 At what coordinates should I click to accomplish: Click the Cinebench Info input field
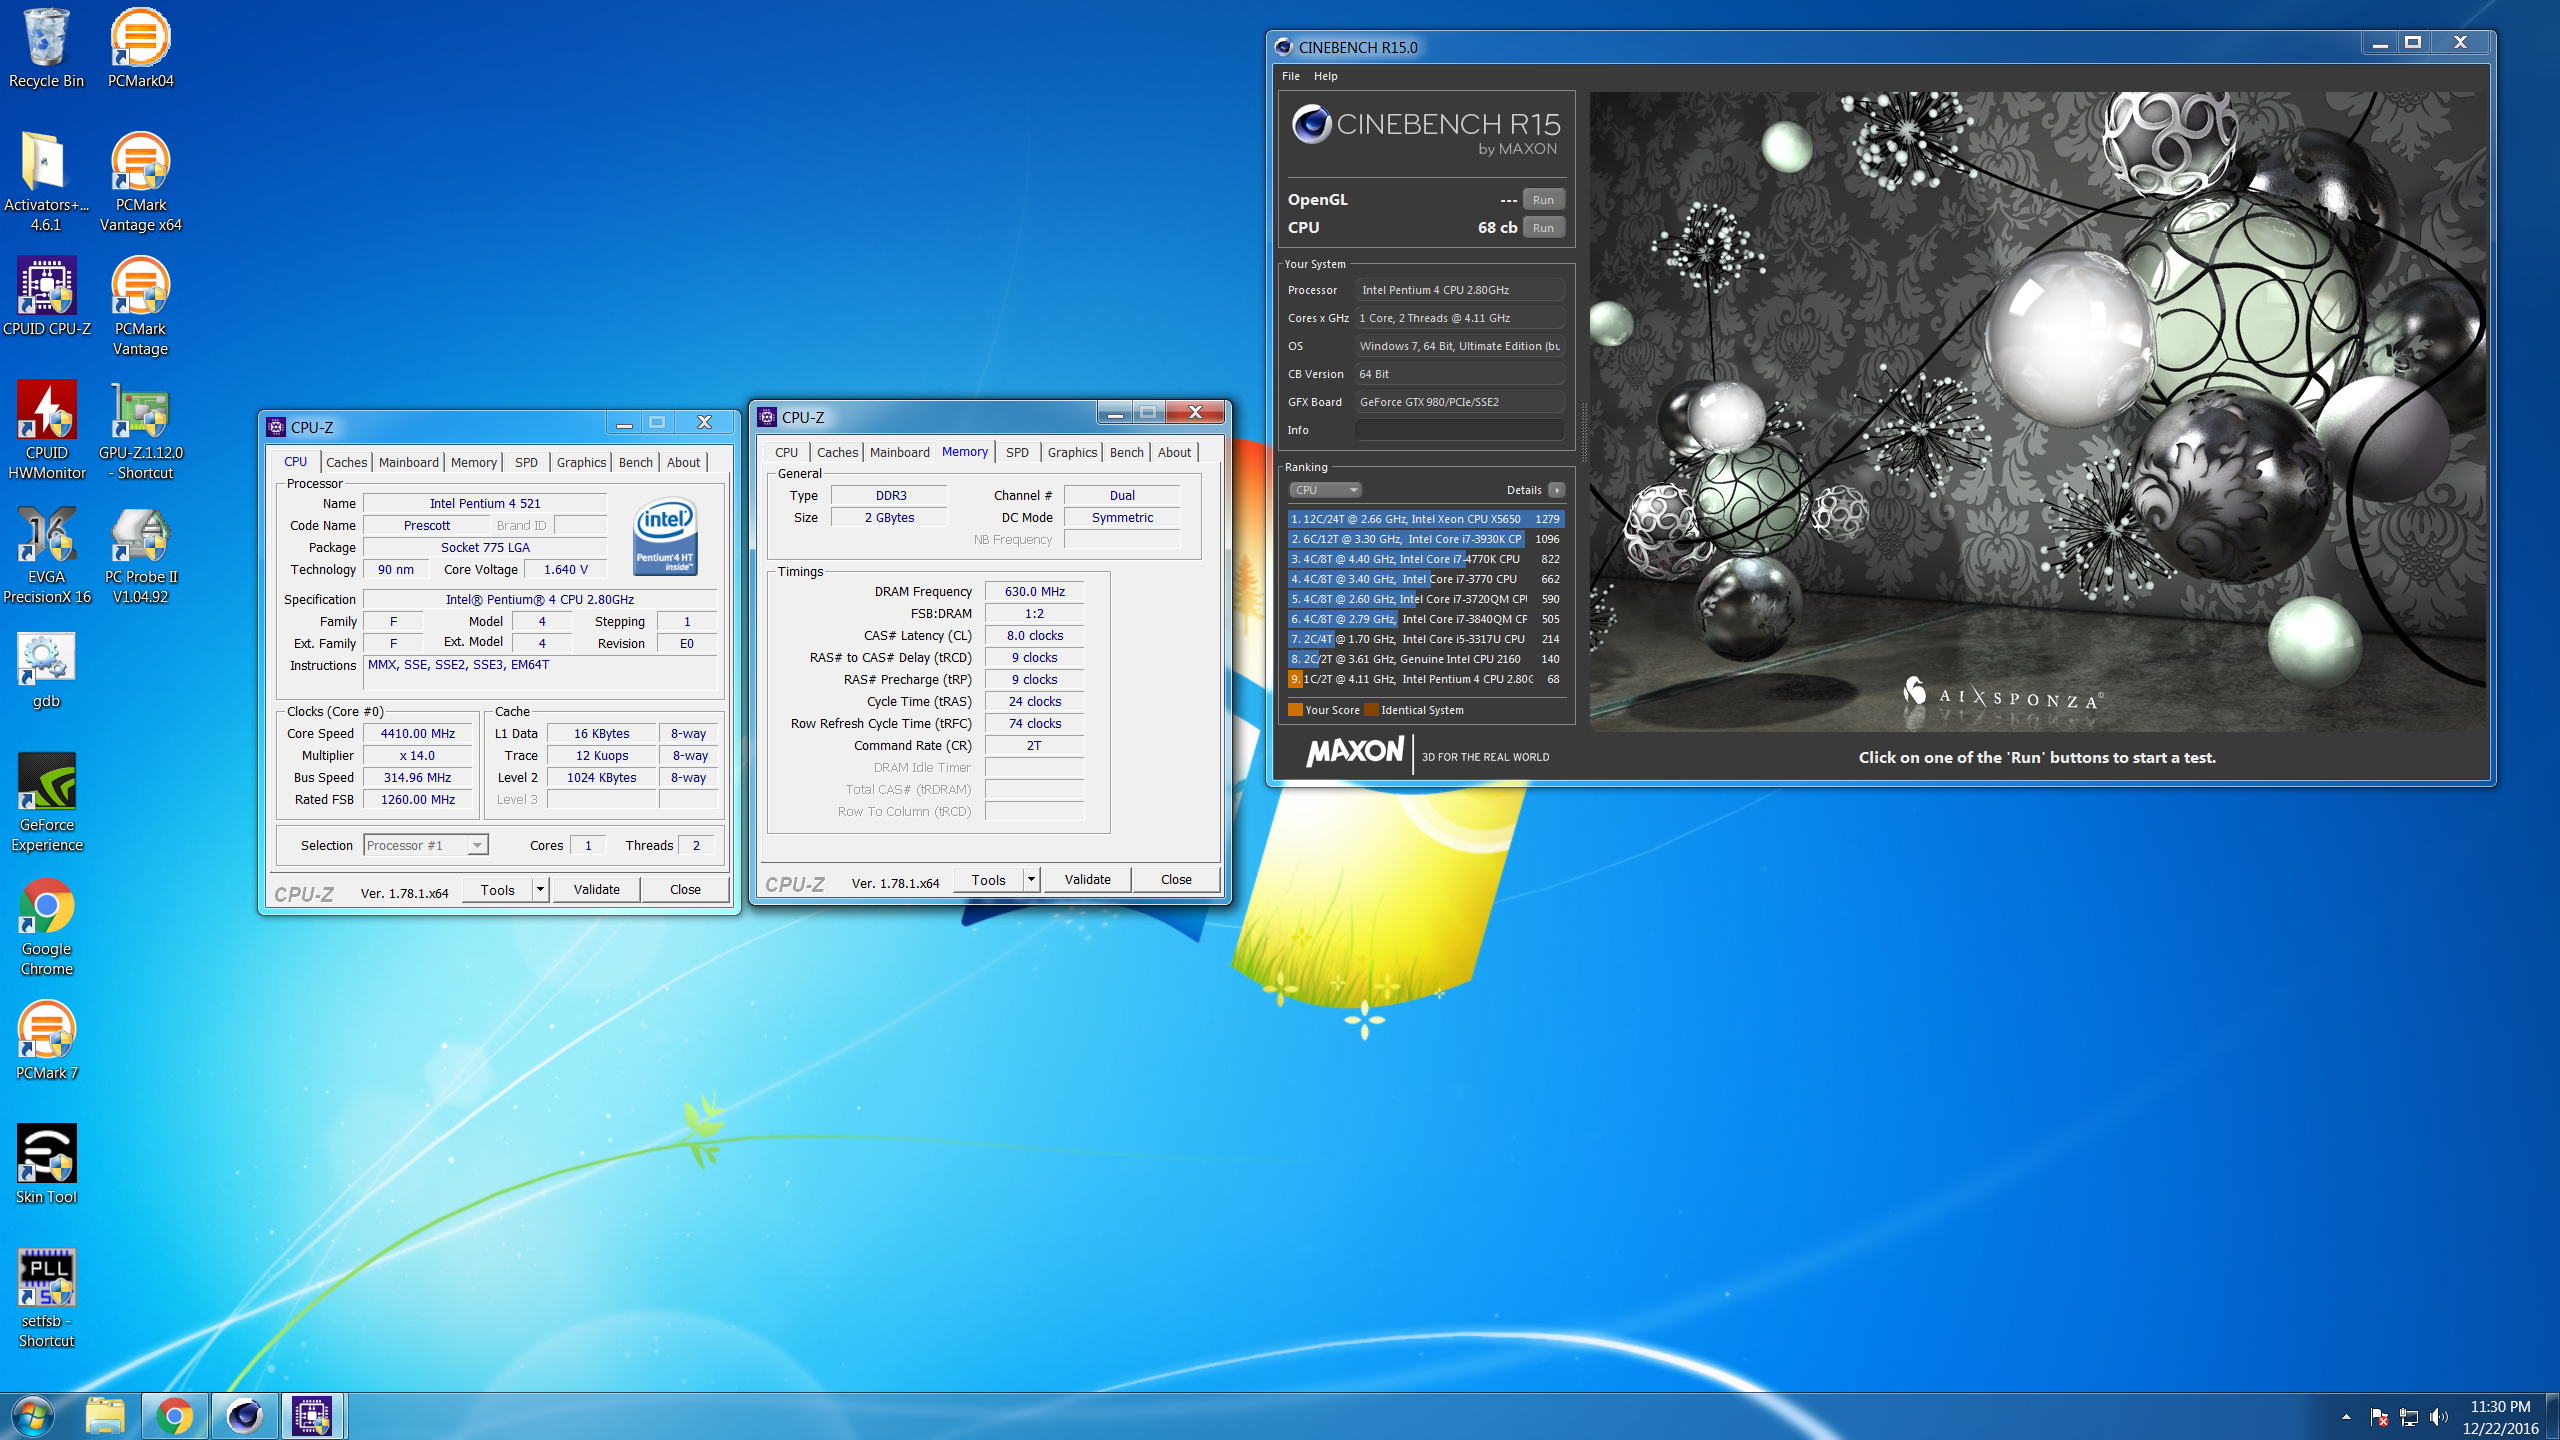click(1460, 430)
